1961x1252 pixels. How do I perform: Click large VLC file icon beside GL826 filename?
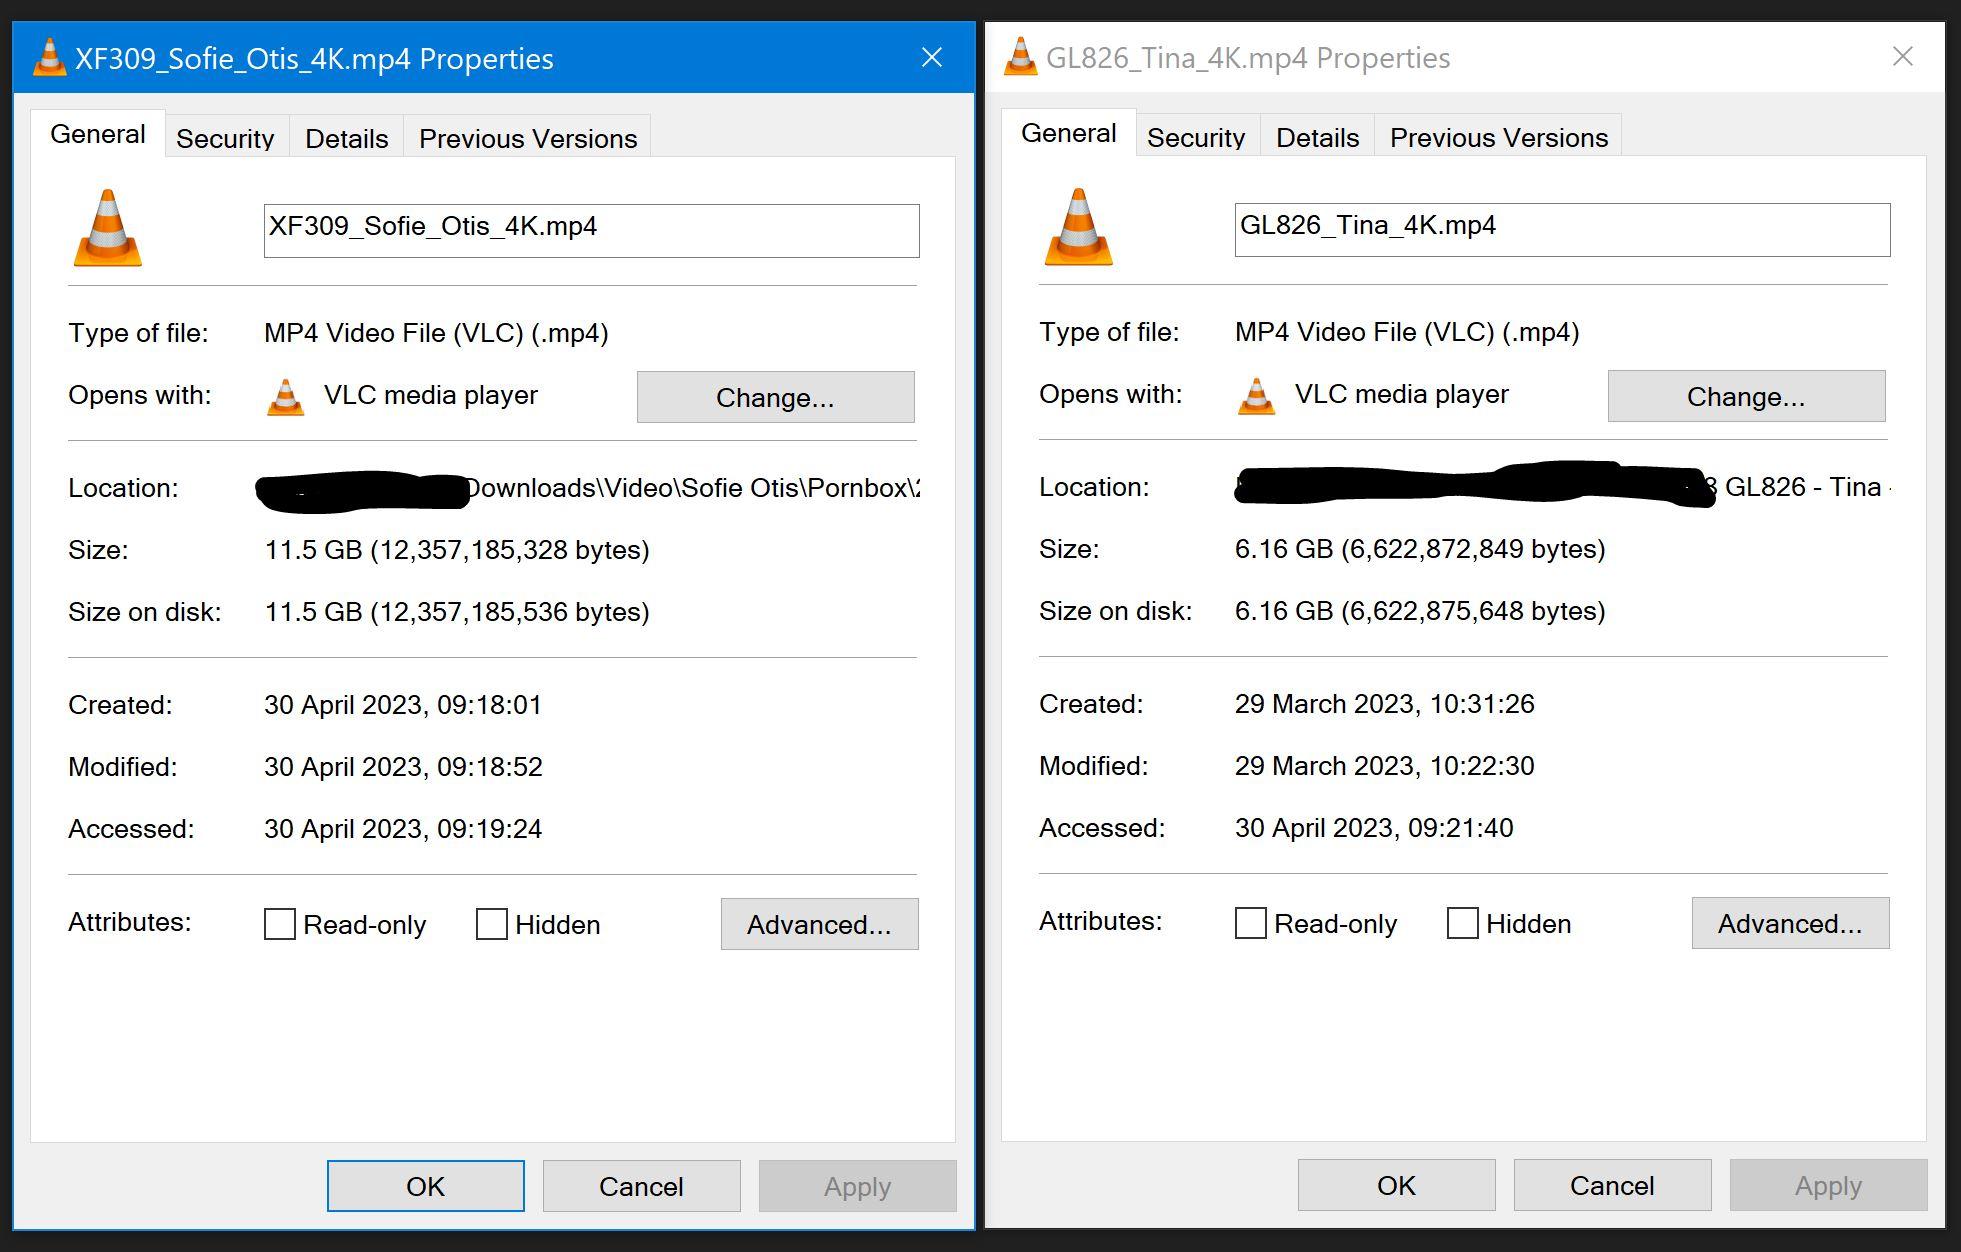[x=1079, y=228]
